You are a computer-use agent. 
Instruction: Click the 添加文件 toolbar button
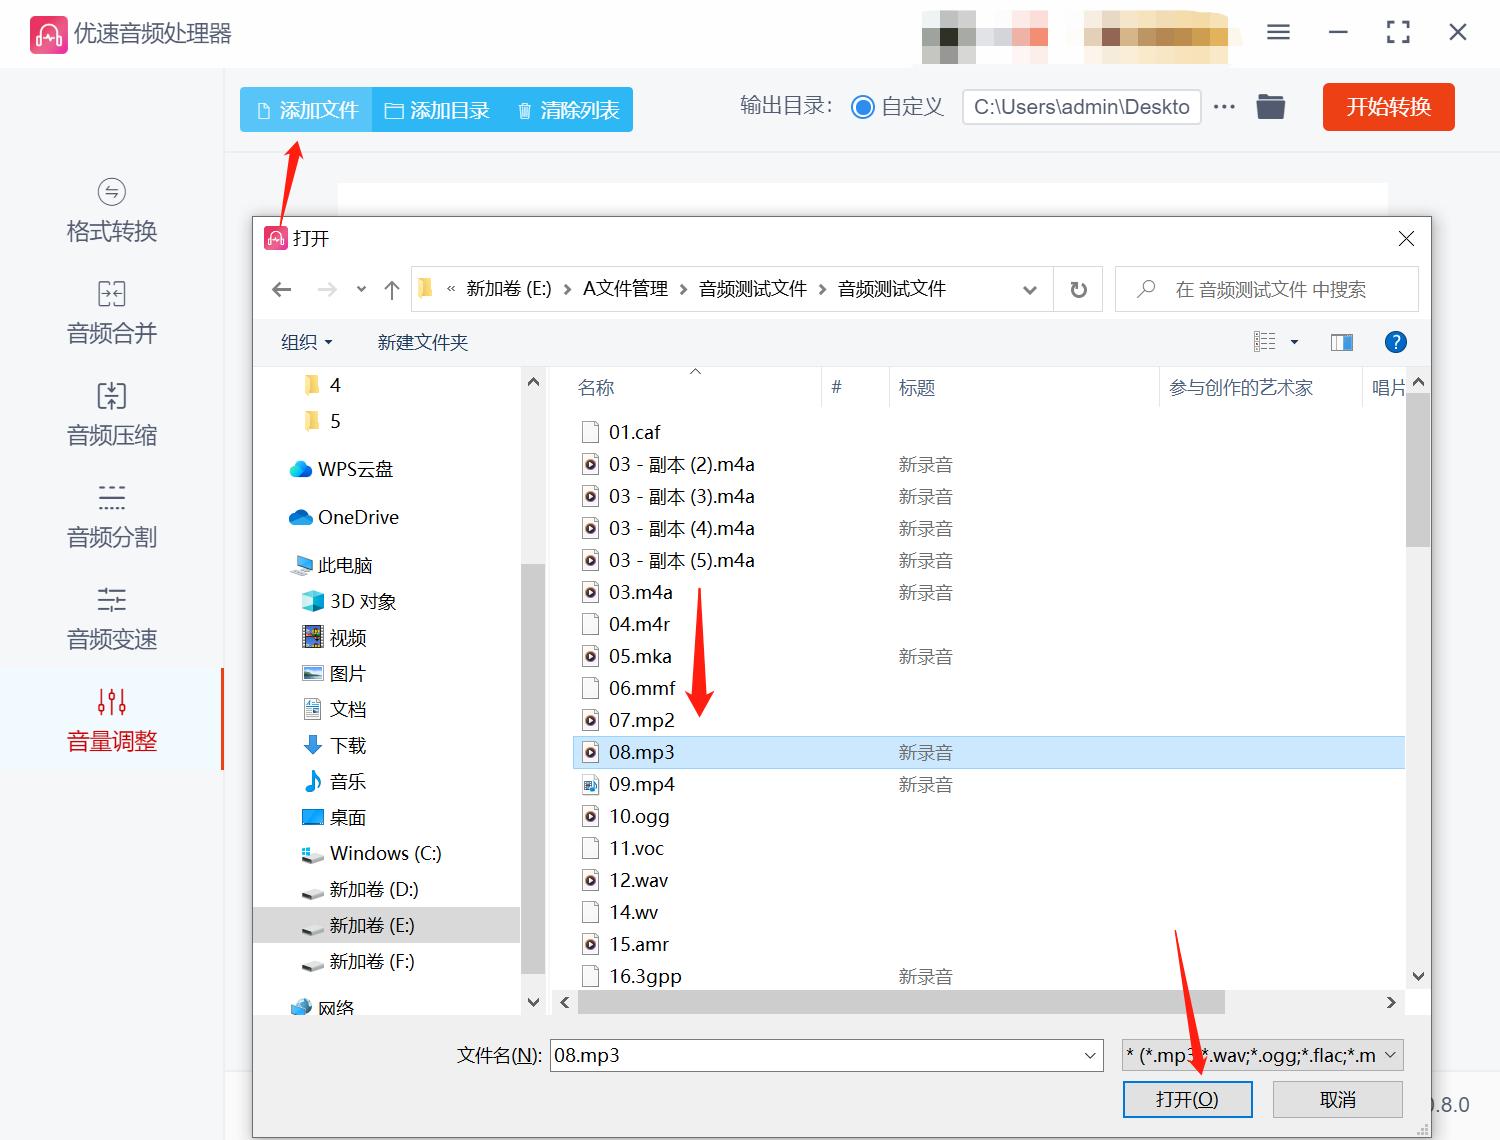(x=305, y=110)
